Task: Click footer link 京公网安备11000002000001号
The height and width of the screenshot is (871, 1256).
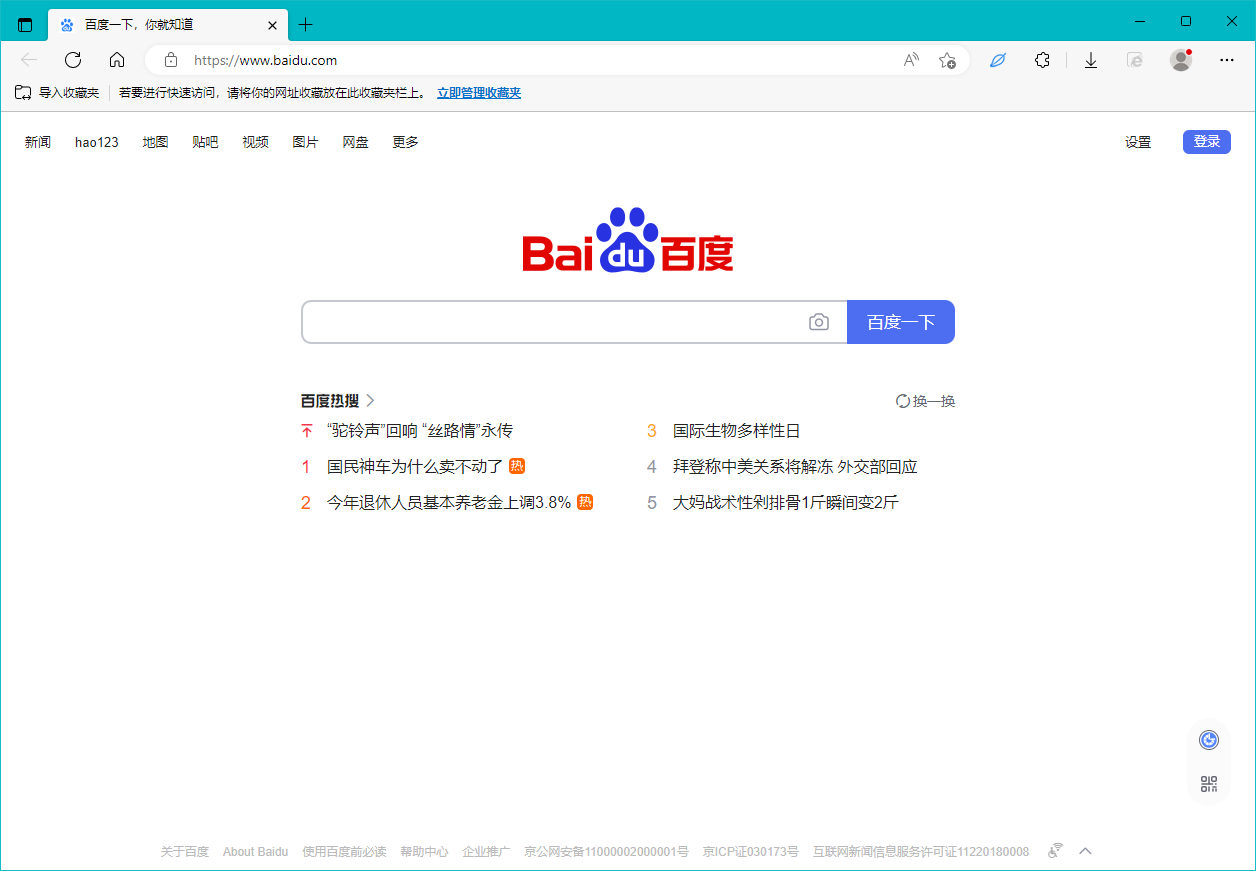Action: pos(606,852)
